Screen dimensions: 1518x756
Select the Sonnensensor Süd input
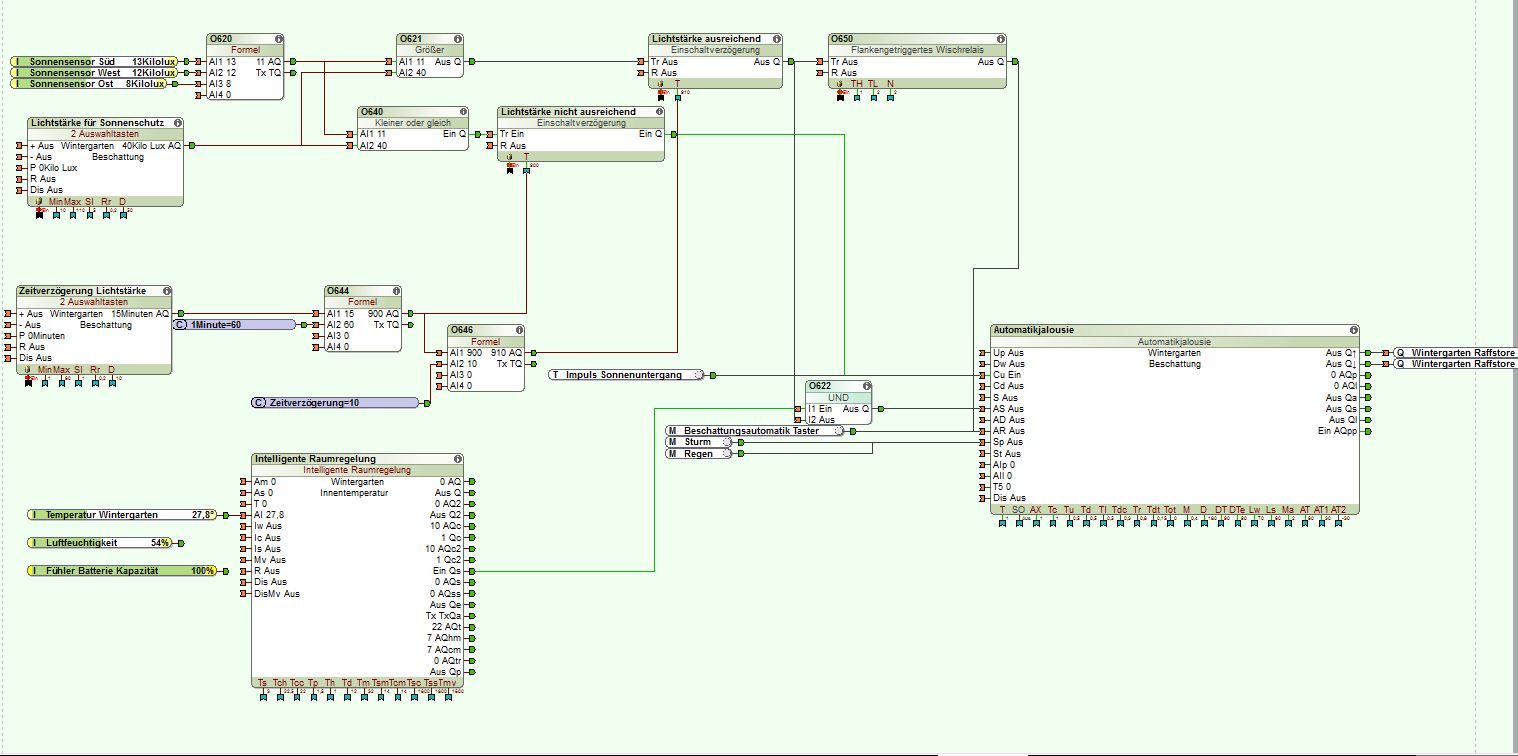[x=95, y=61]
